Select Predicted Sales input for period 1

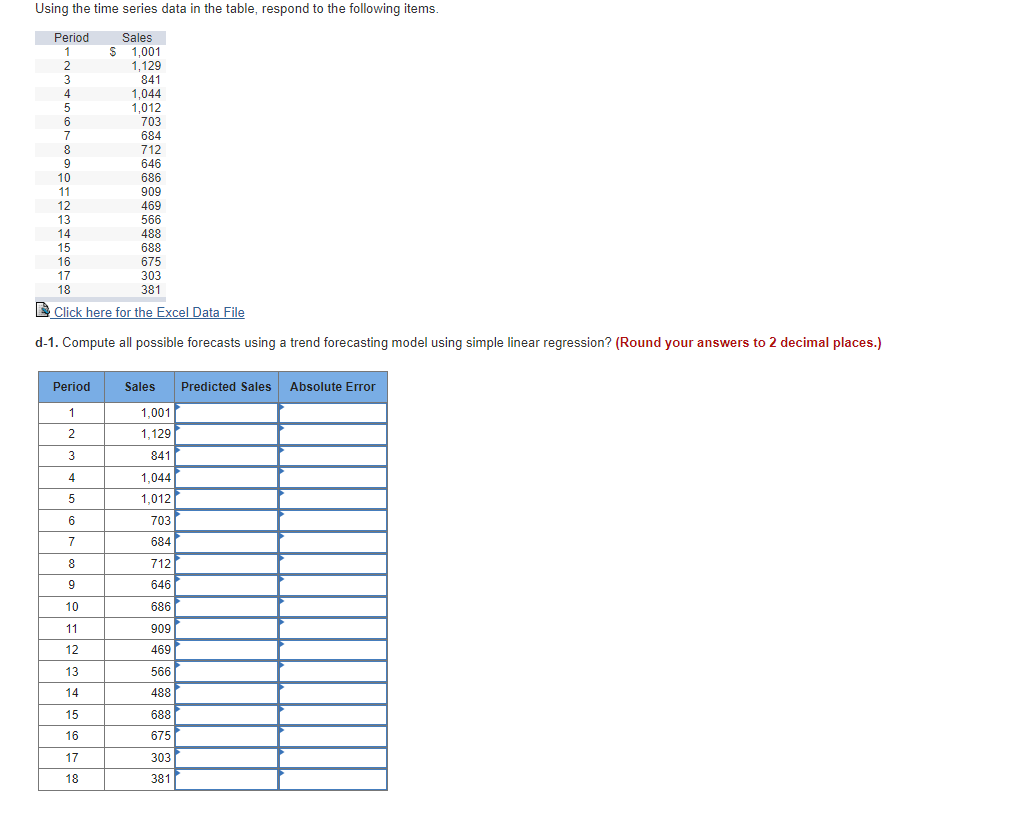pos(227,413)
